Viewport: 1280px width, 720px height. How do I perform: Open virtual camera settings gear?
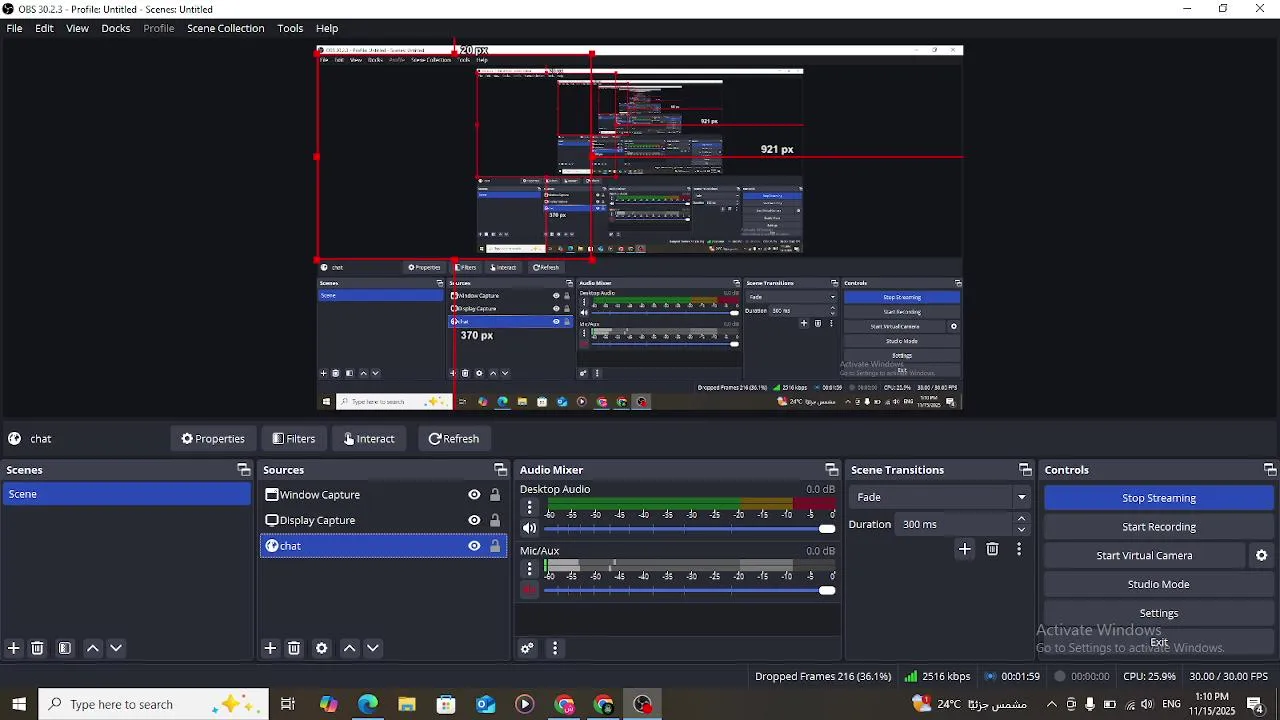click(x=1262, y=555)
